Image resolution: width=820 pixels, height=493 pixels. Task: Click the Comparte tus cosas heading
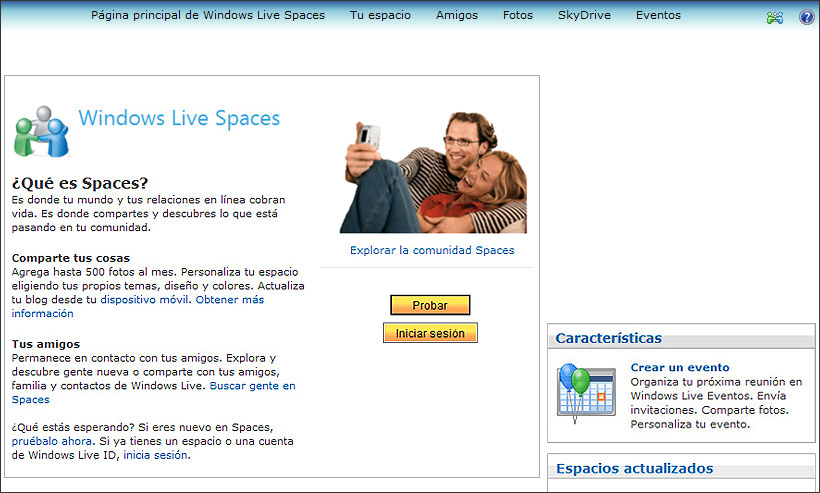pyautogui.click(x=71, y=258)
